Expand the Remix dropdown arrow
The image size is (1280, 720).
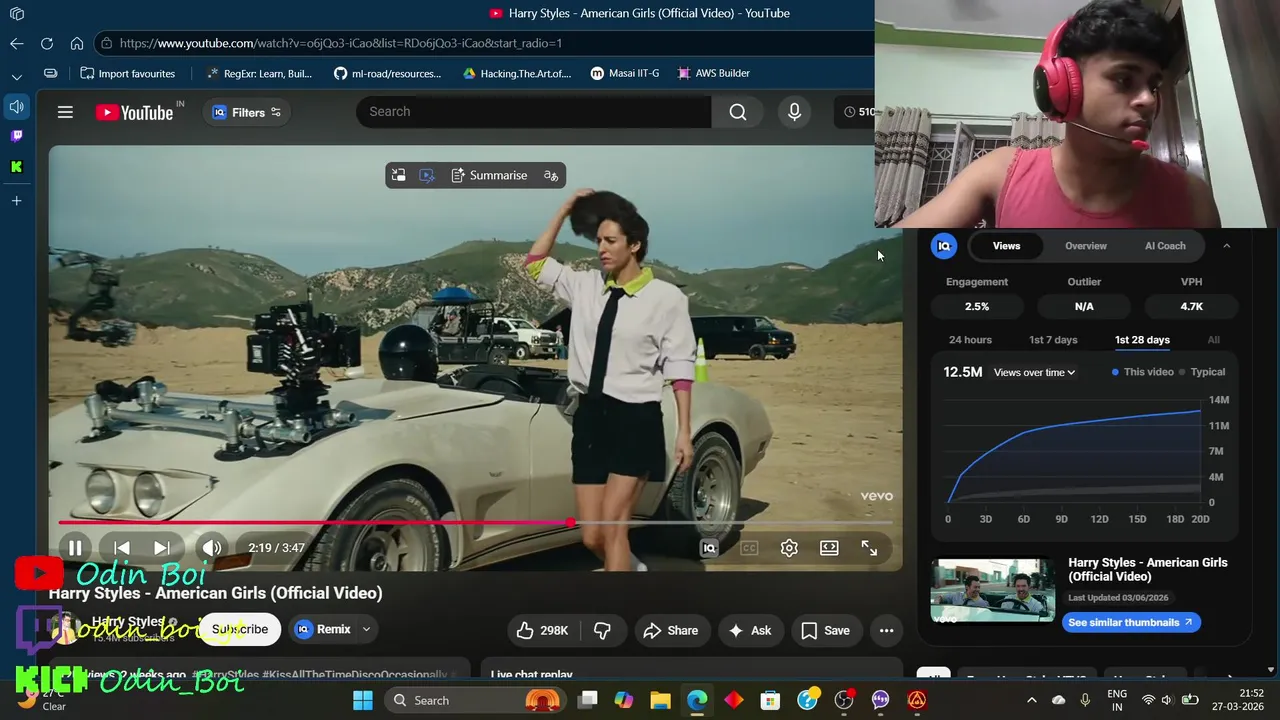[366, 630]
